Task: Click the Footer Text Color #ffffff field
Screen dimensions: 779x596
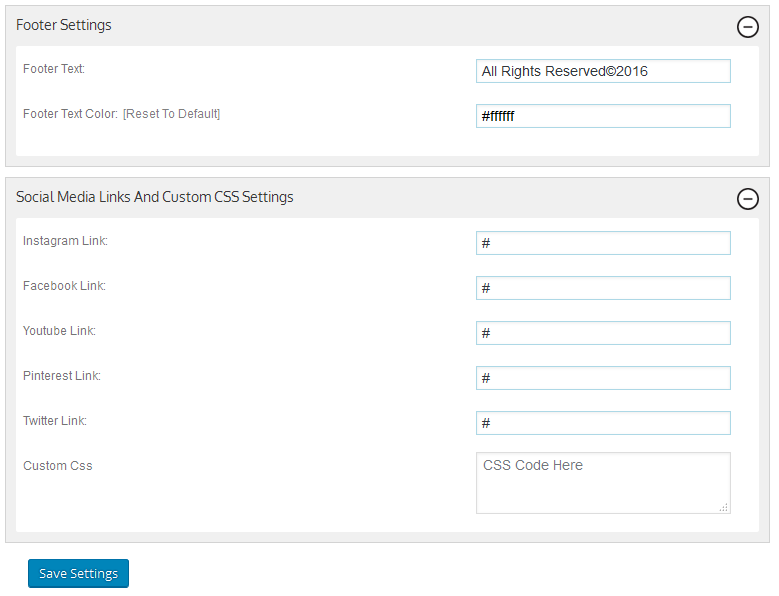Action: tap(603, 116)
